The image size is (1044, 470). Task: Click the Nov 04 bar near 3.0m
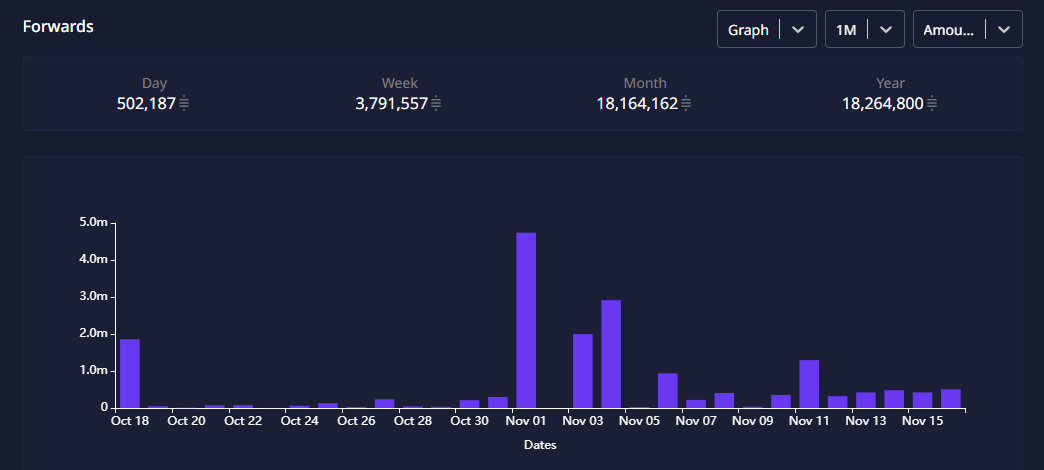click(611, 353)
